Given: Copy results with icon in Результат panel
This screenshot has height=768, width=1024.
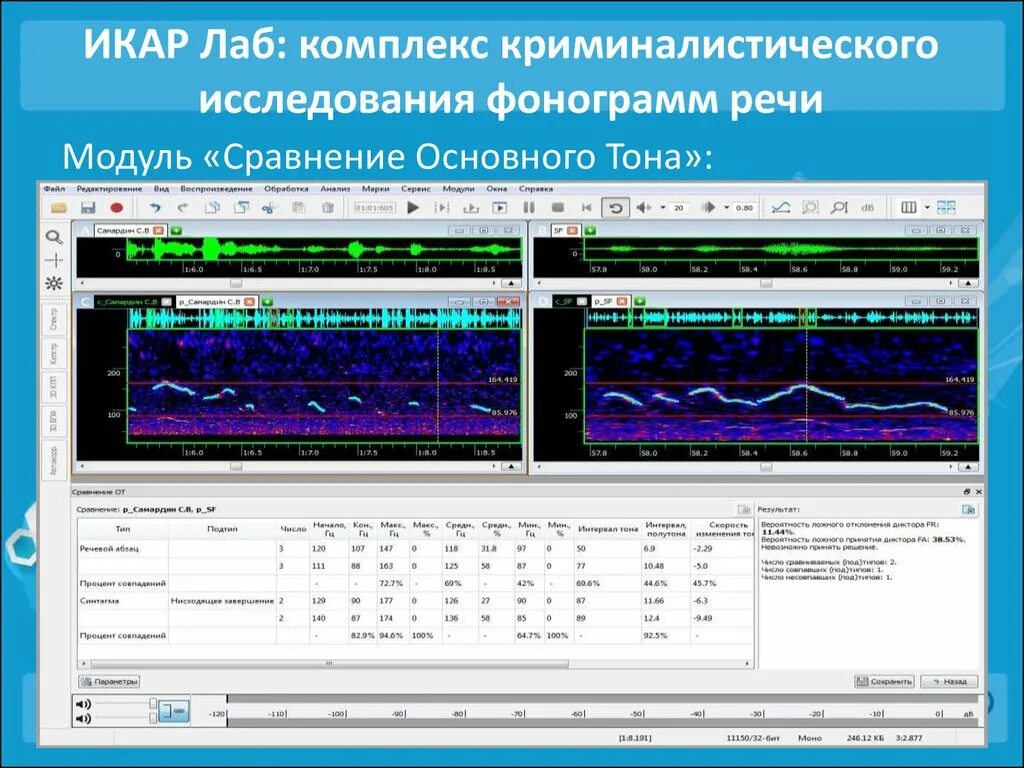Looking at the screenshot, I should click(969, 509).
